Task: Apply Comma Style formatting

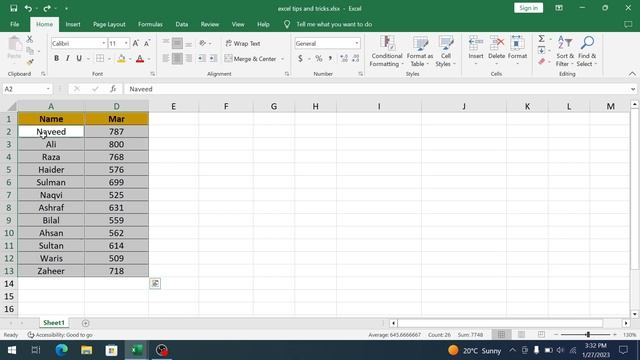Action: pos(330,59)
